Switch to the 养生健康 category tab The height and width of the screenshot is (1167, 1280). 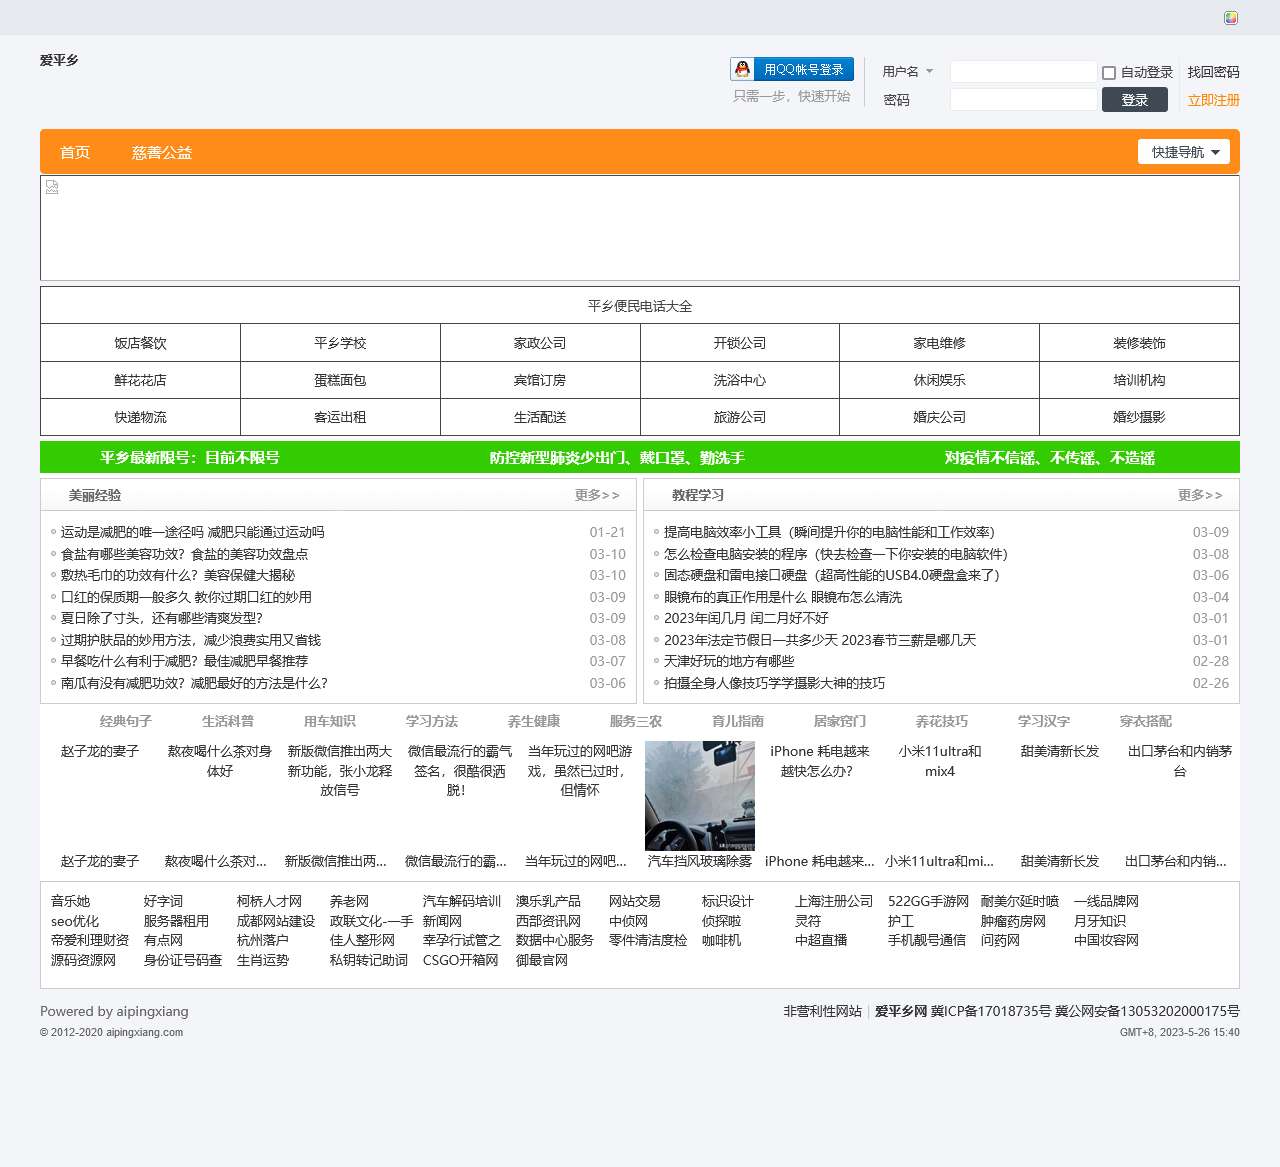[534, 721]
